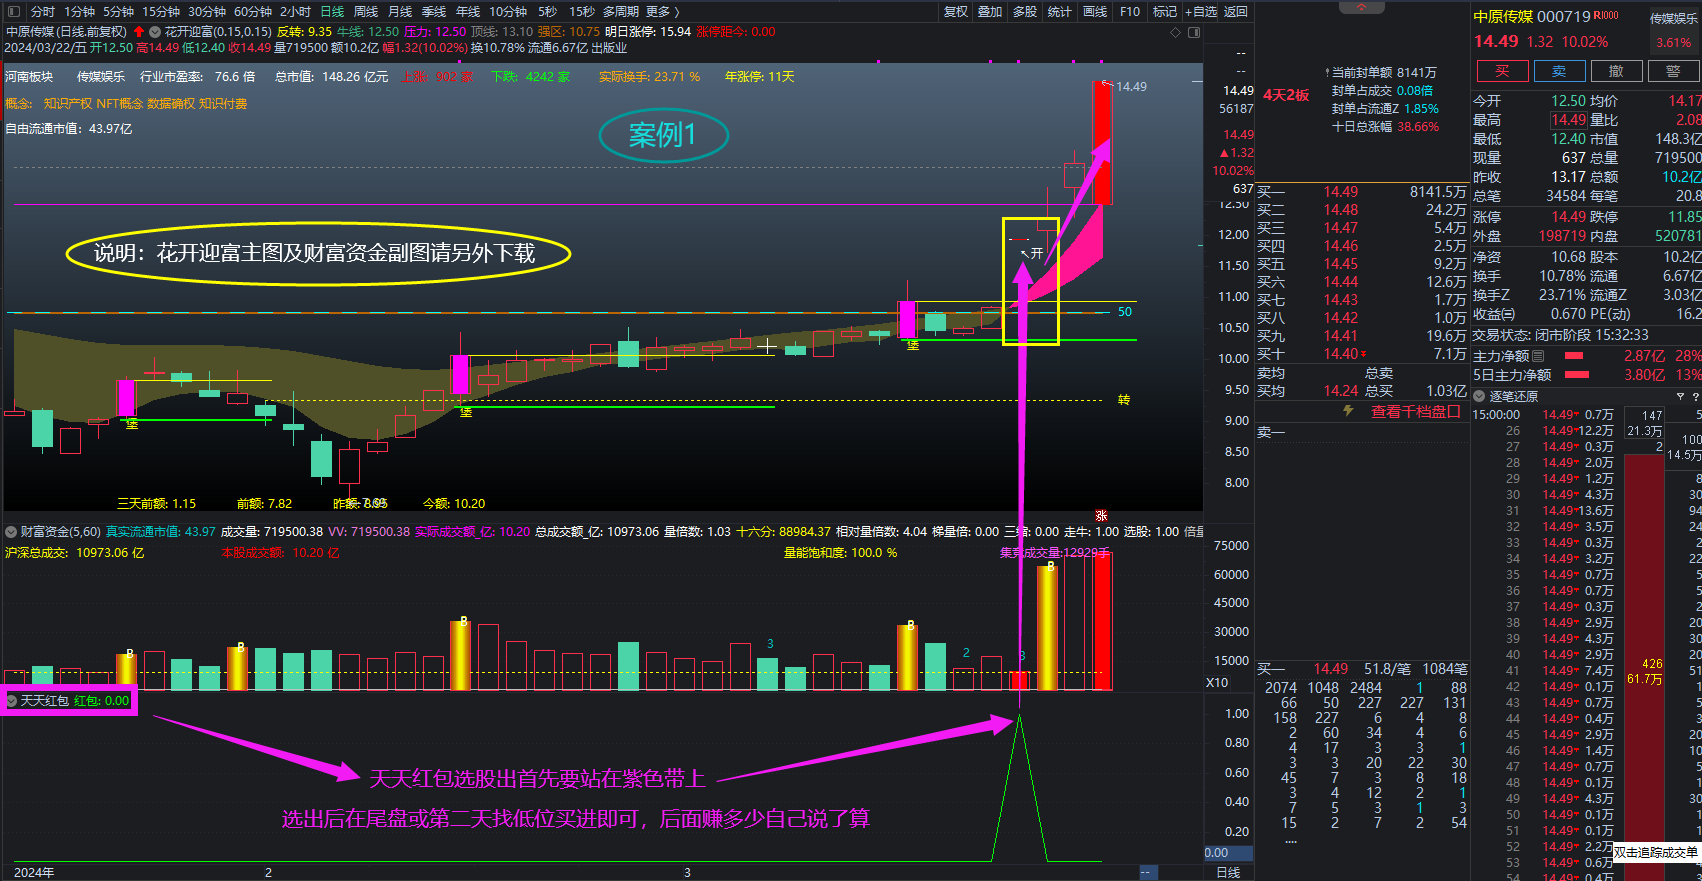Open 统计 statistics tool
This screenshot has height=881, width=1702.
[x=1060, y=11]
